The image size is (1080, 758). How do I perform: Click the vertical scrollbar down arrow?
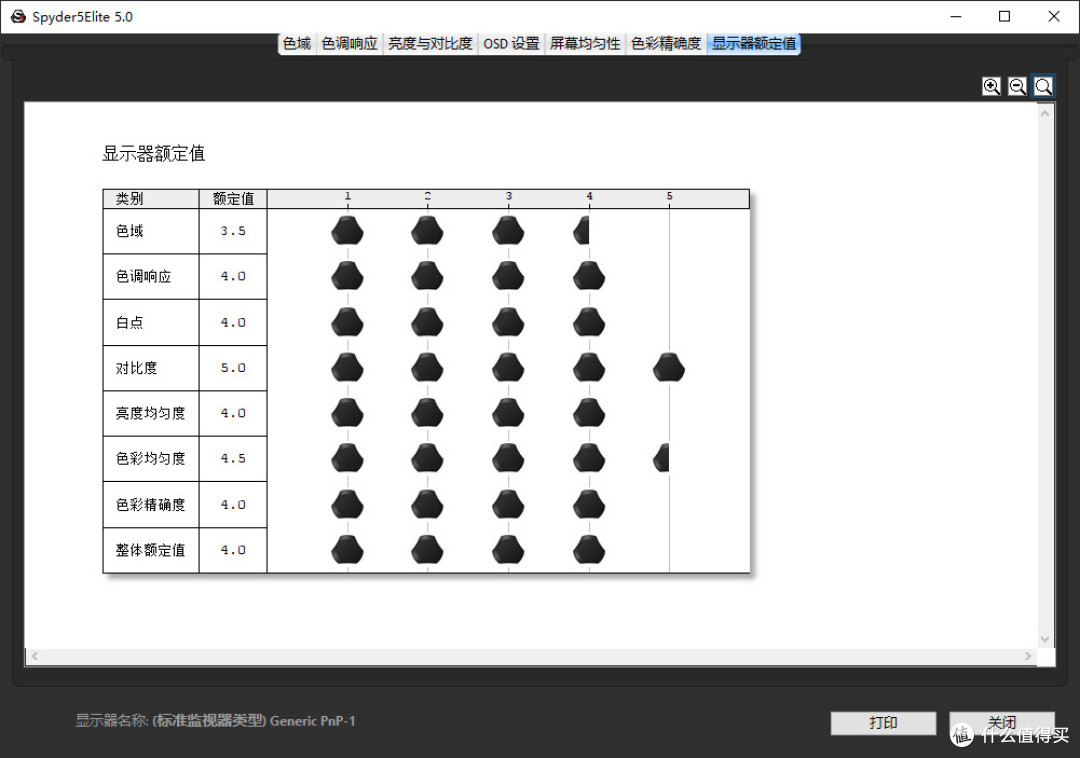click(x=1045, y=639)
